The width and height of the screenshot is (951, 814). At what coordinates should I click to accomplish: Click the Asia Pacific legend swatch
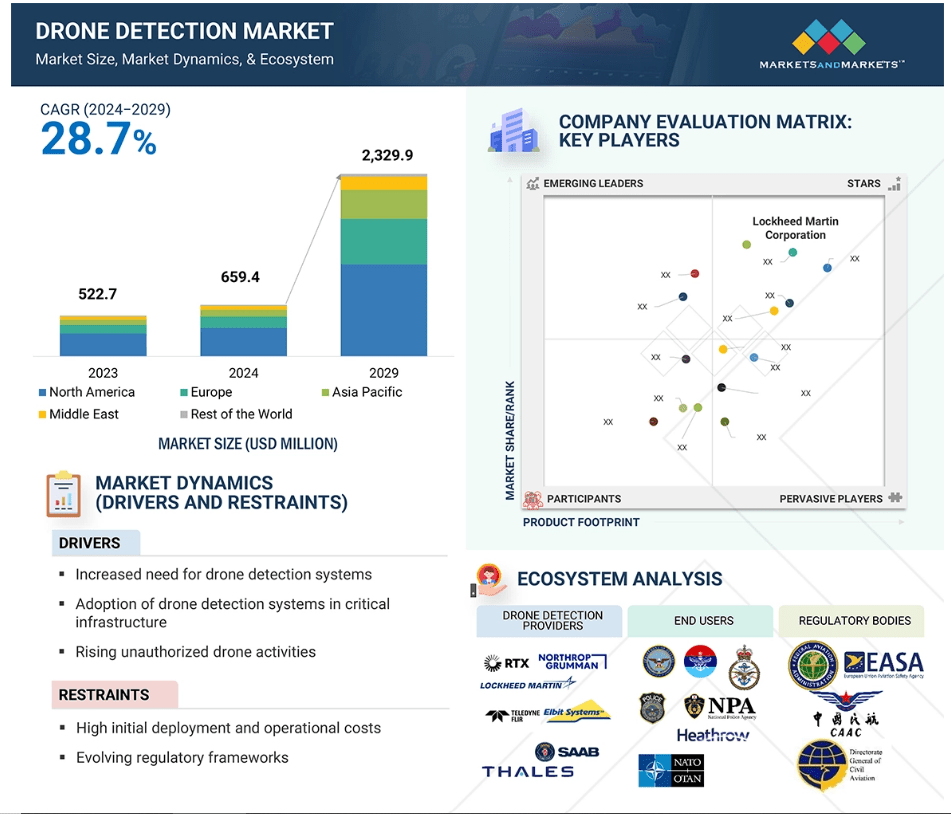pos(325,393)
